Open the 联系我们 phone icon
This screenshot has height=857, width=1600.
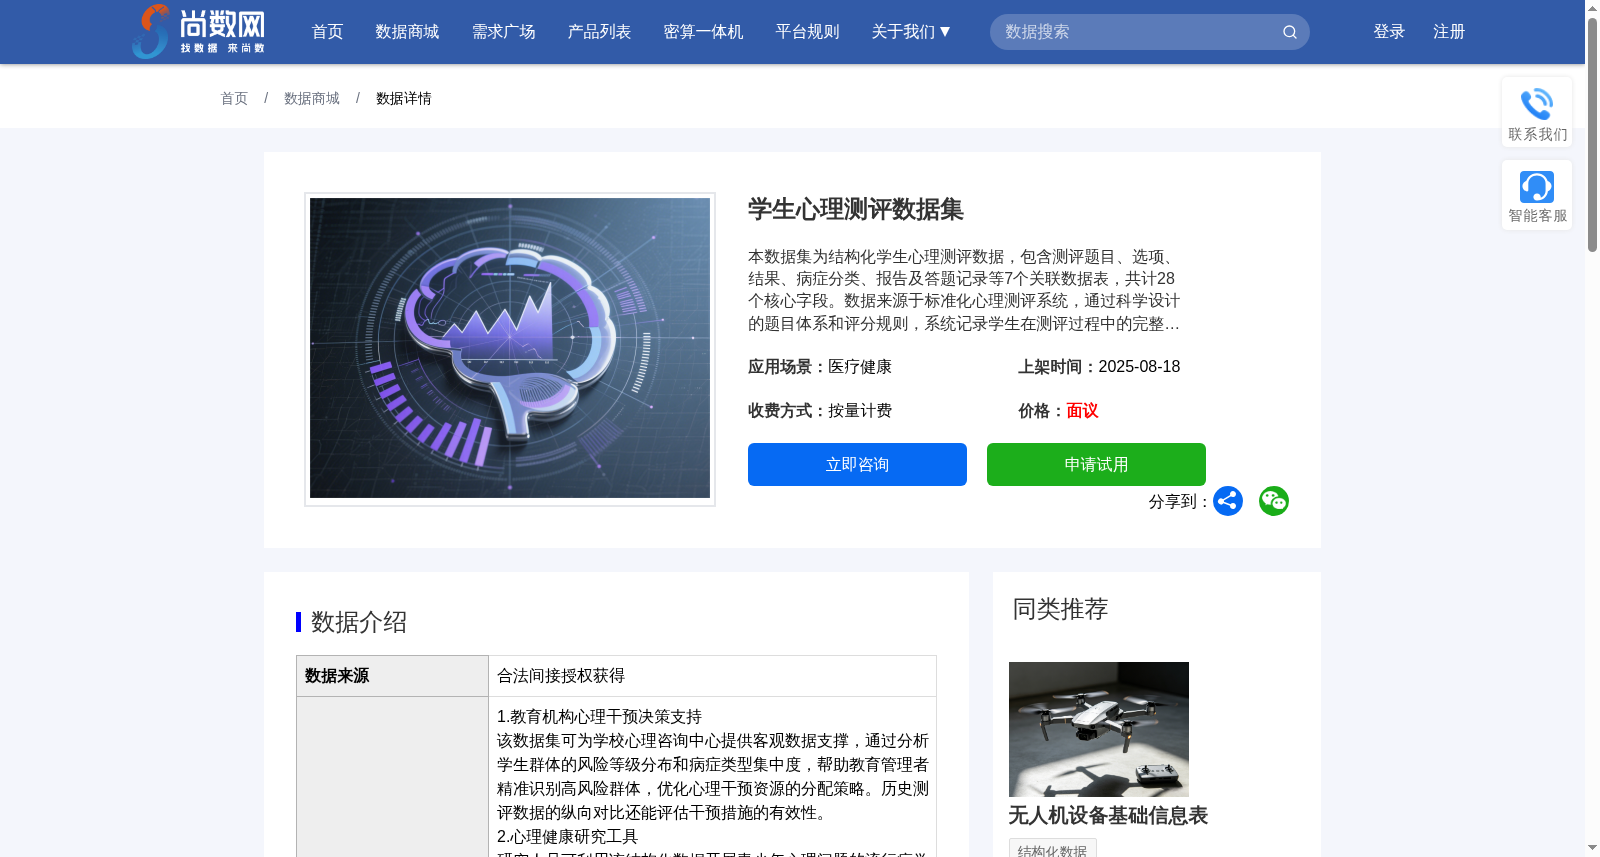point(1537,104)
